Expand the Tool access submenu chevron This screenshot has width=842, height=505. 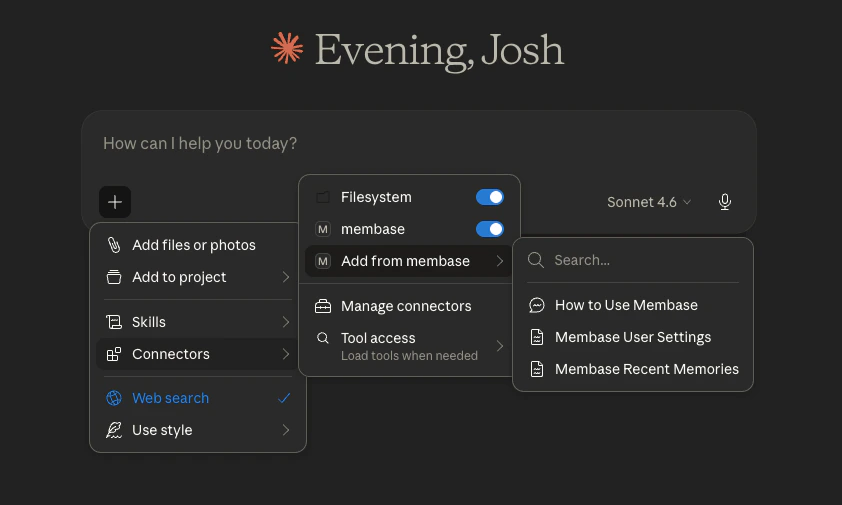(500, 346)
